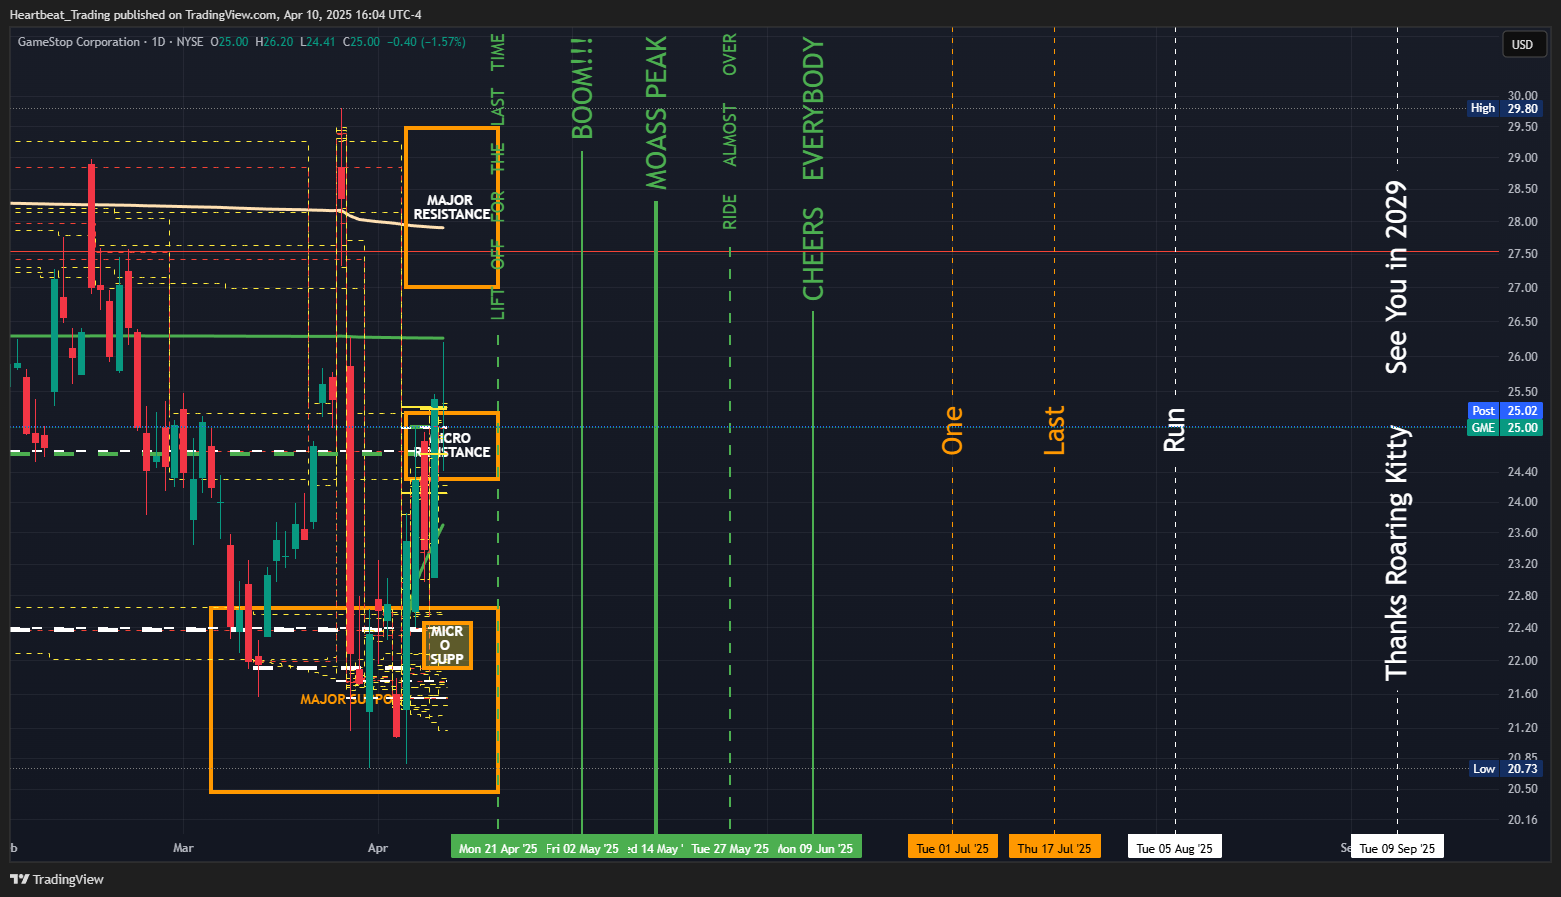The height and width of the screenshot is (897, 1561).
Task: Click the 26.00 price axis value
Action: (1523, 357)
